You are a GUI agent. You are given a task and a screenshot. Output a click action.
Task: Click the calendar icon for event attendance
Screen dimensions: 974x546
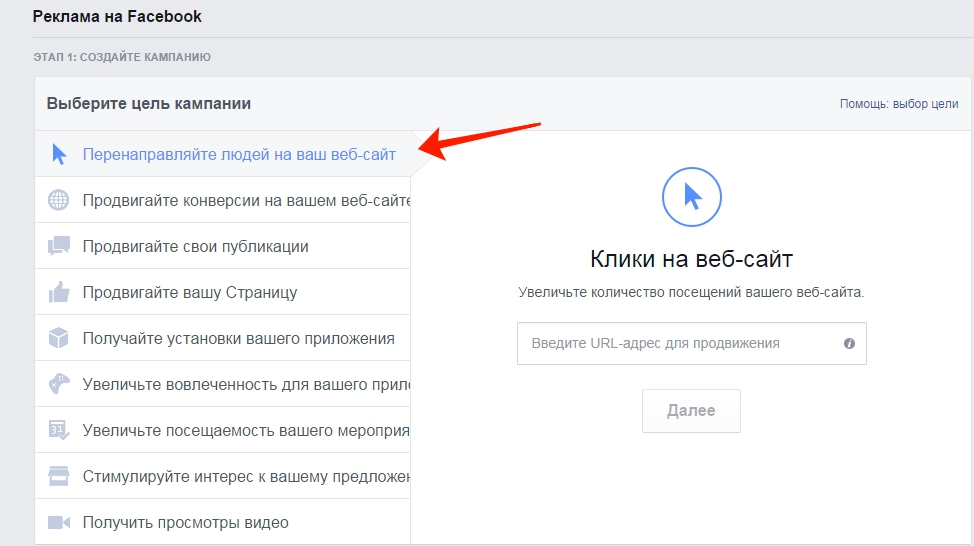pos(58,430)
